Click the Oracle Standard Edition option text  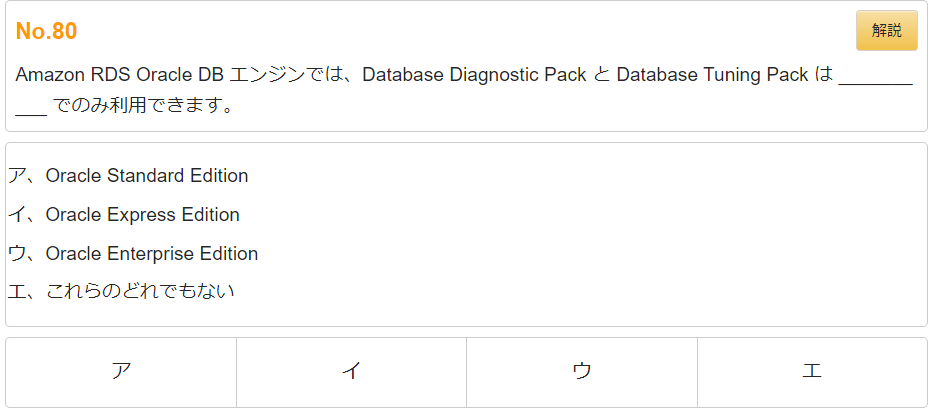click(x=146, y=176)
